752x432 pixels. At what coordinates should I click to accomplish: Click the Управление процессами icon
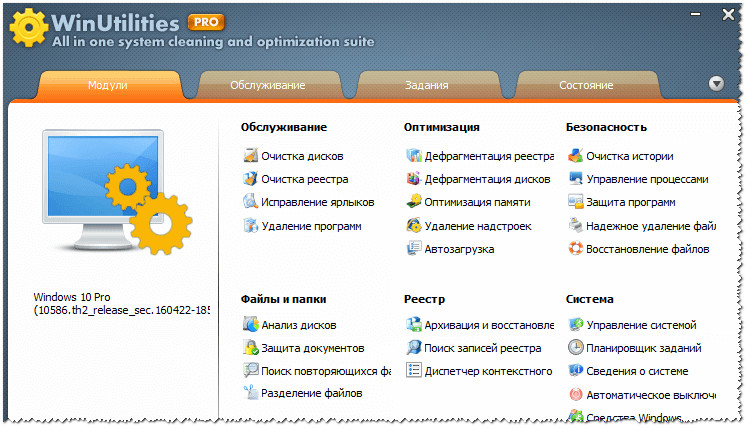click(x=576, y=178)
